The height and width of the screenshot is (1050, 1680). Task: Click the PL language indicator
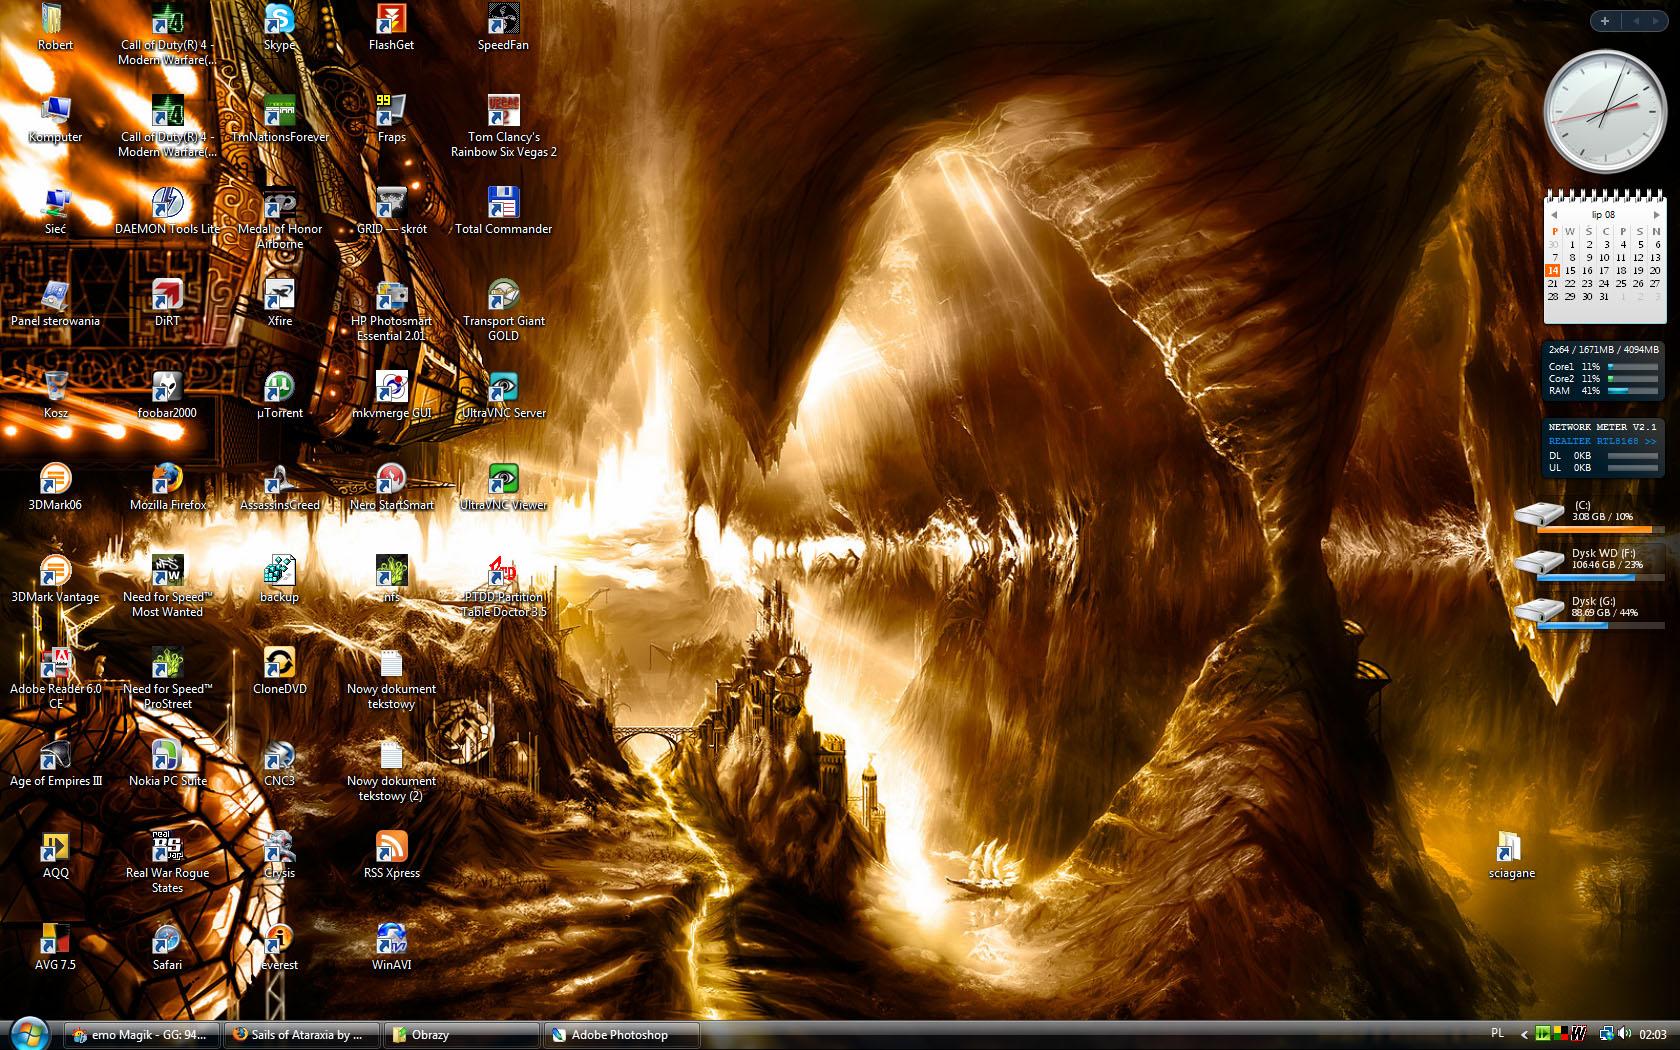(x=1497, y=1033)
